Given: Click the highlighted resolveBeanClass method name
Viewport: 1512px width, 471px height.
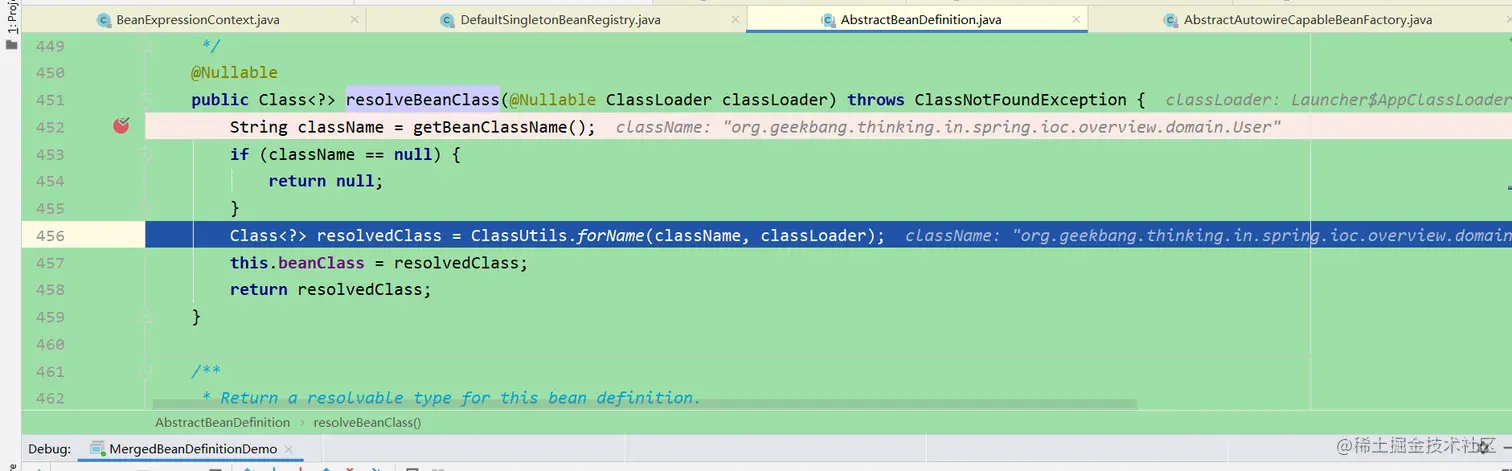Looking at the screenshot, I should pyautogui.click(x=422, y=100).
